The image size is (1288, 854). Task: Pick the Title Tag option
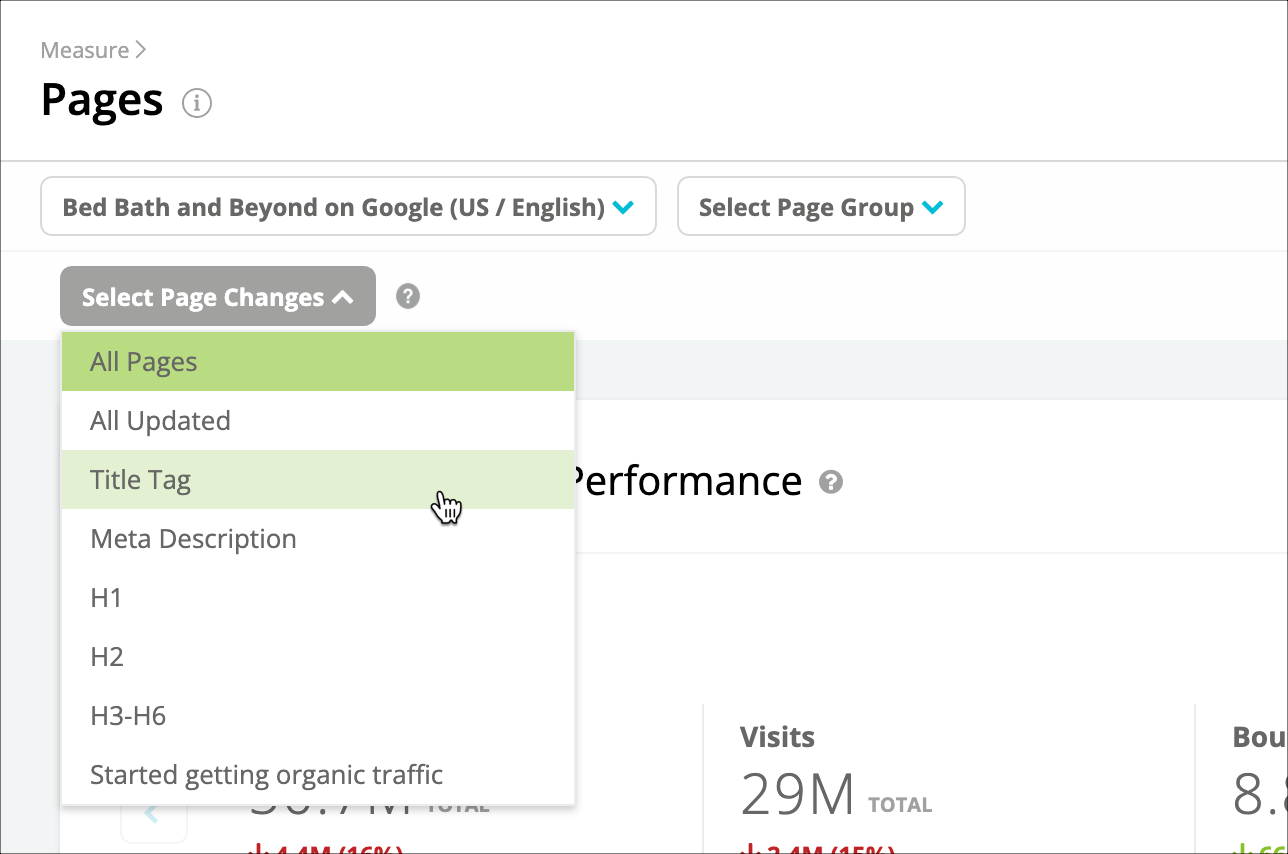(x=318, y=480)
